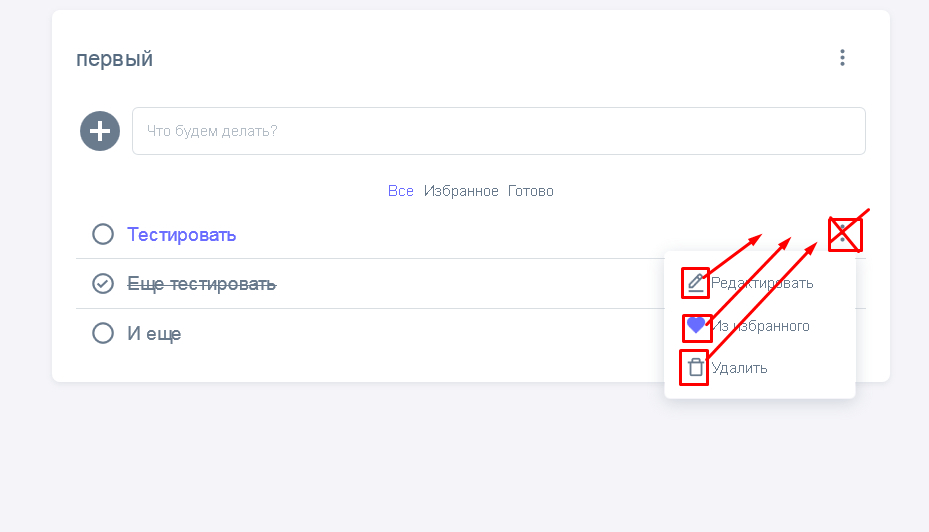This screenshot has width=929, height=532.
Task: Switch to the "Избранное" filter
Action: [461, 191]
